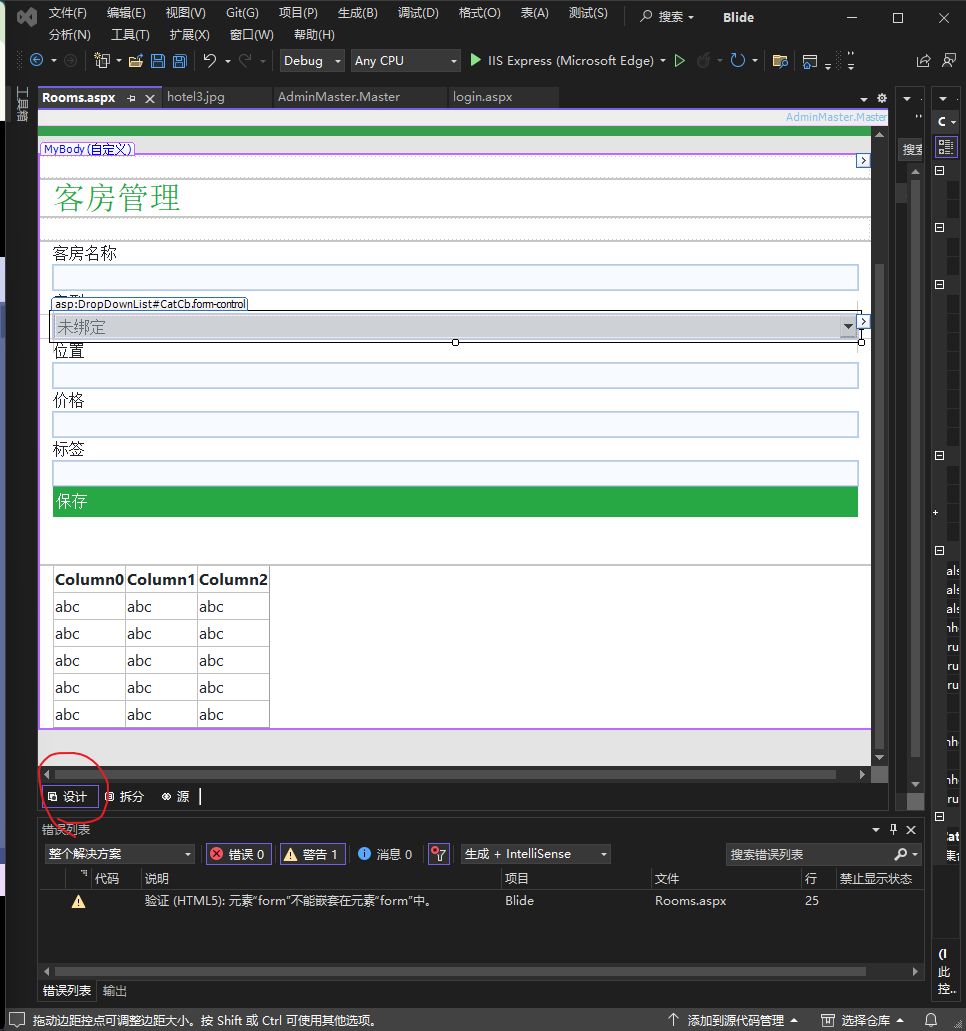This screenshot has height=1031, width=966.
Task: Click the open file folder icon
Action: tap(135, 61)
